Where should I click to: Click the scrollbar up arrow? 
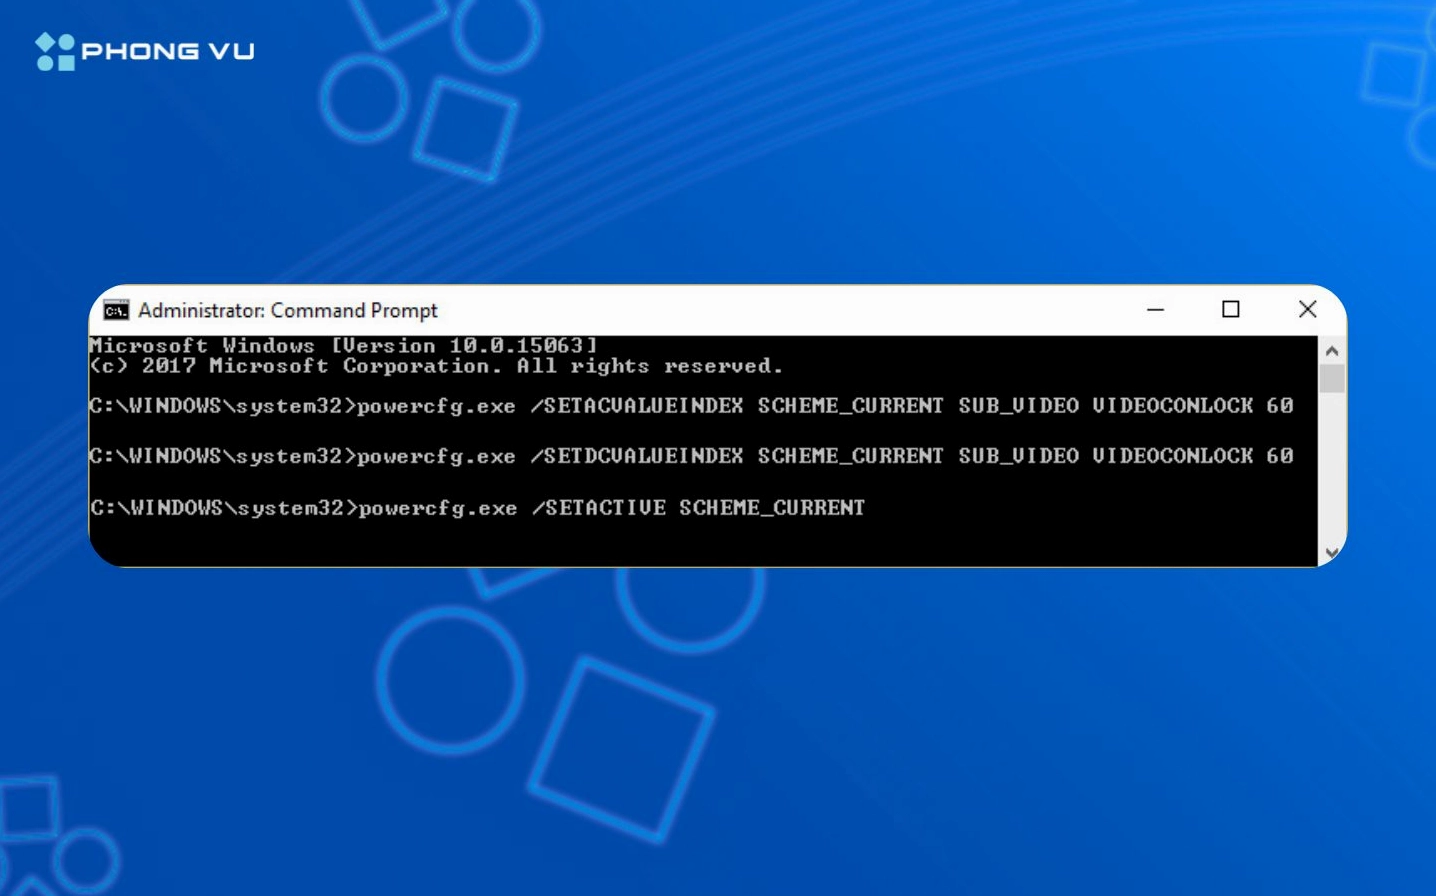(x=1331, y=351)
